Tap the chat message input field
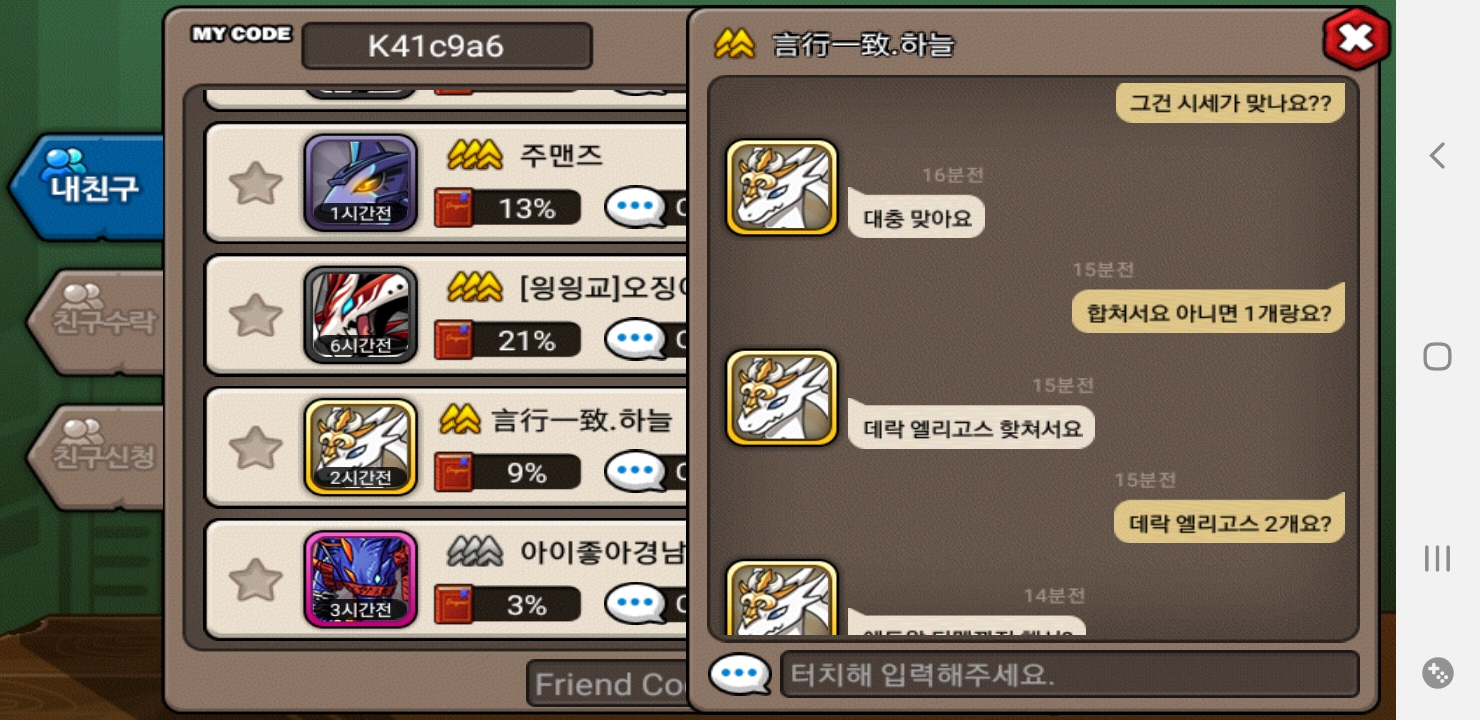Viewport: 1480px width, 720px height. point(1069,675)
